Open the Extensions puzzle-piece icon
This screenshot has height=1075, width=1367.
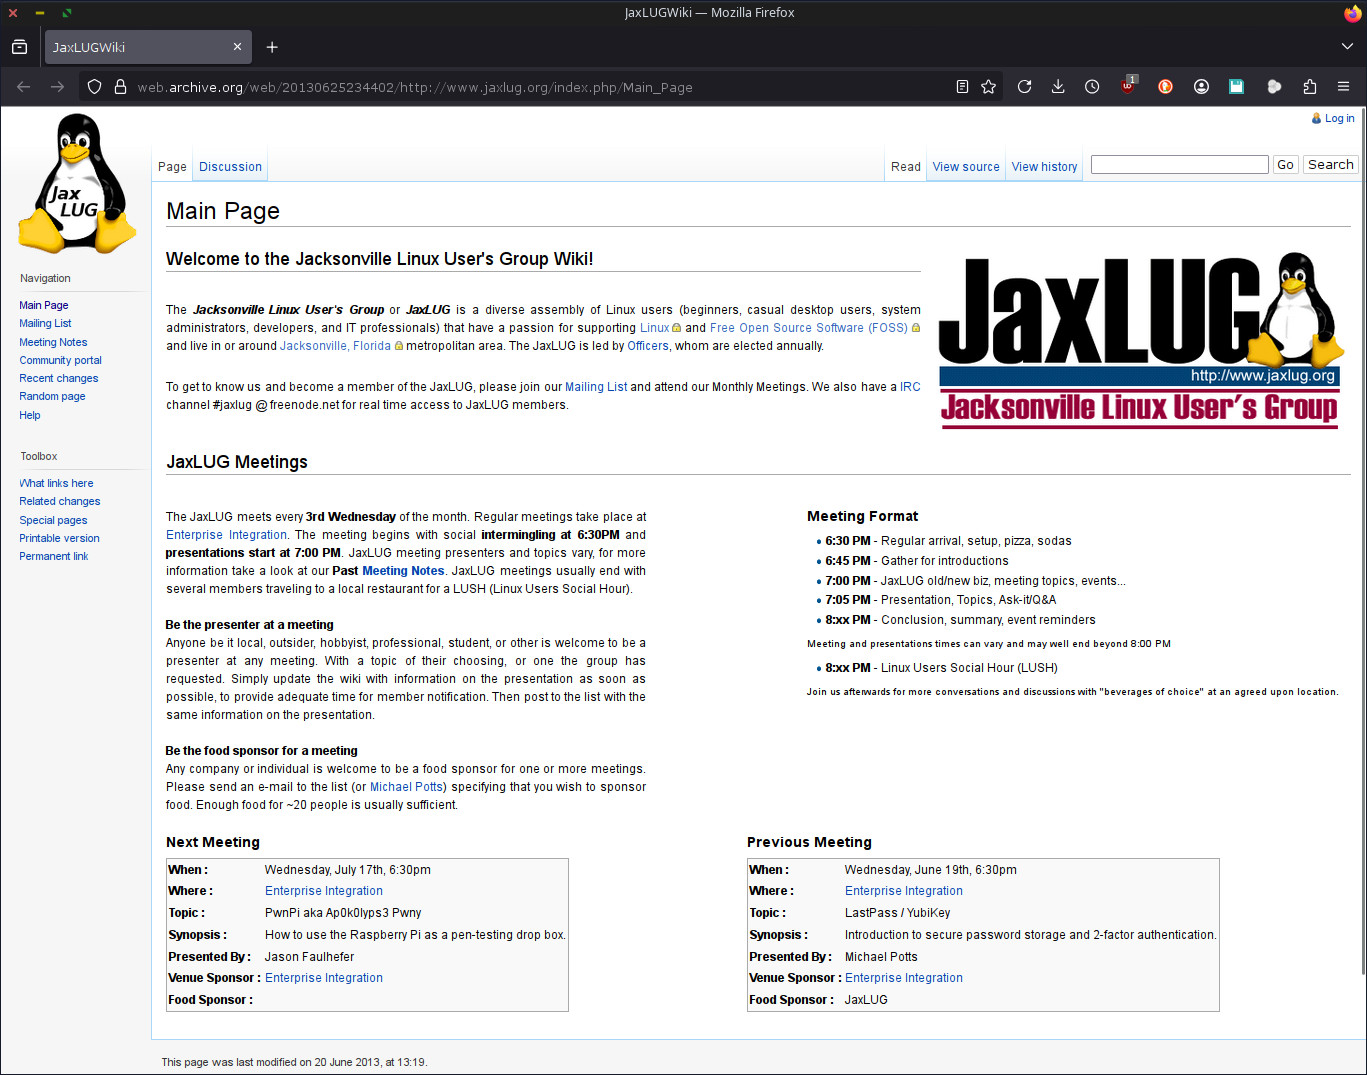tap(1310, 87)
